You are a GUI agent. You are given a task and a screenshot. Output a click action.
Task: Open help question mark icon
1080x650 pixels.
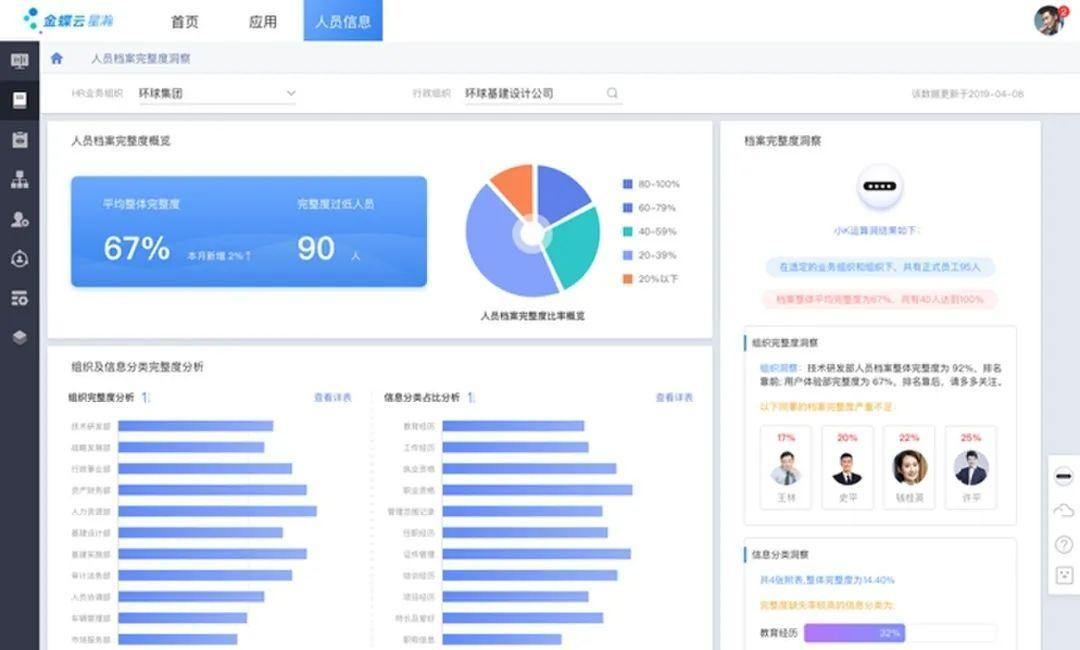coord(1063,544)
